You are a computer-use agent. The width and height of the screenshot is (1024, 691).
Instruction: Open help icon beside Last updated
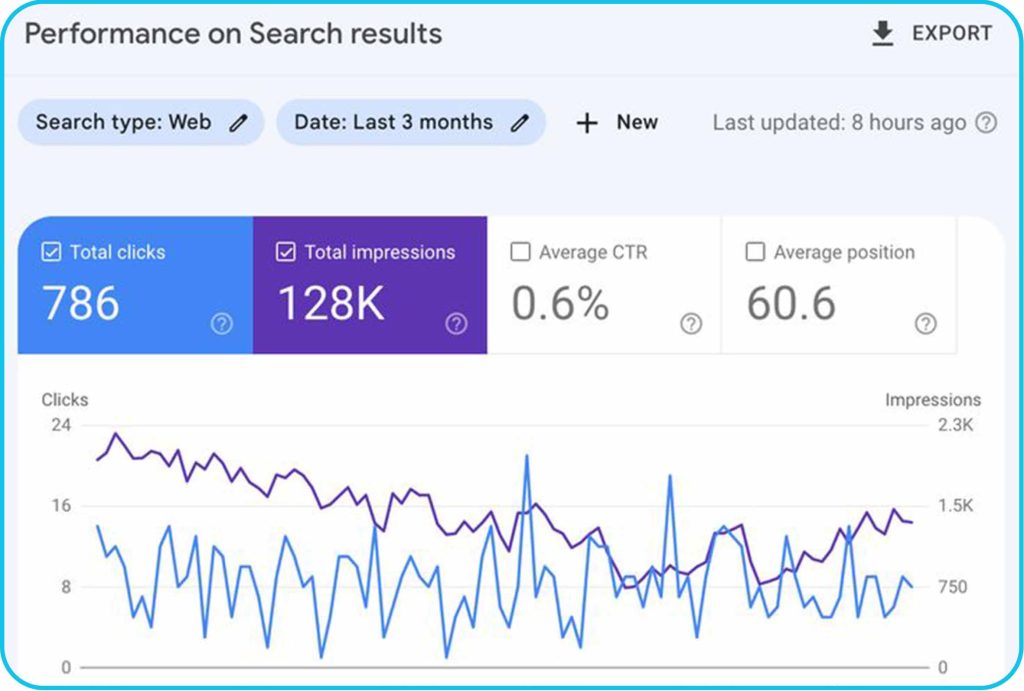tap(986, 123)
